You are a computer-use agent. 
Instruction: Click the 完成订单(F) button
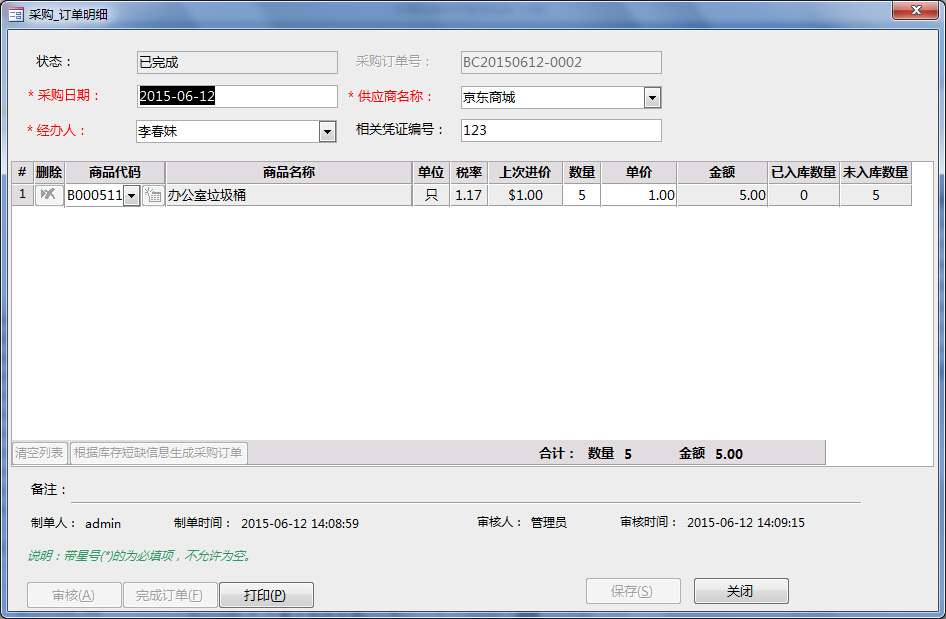point(170,595)
